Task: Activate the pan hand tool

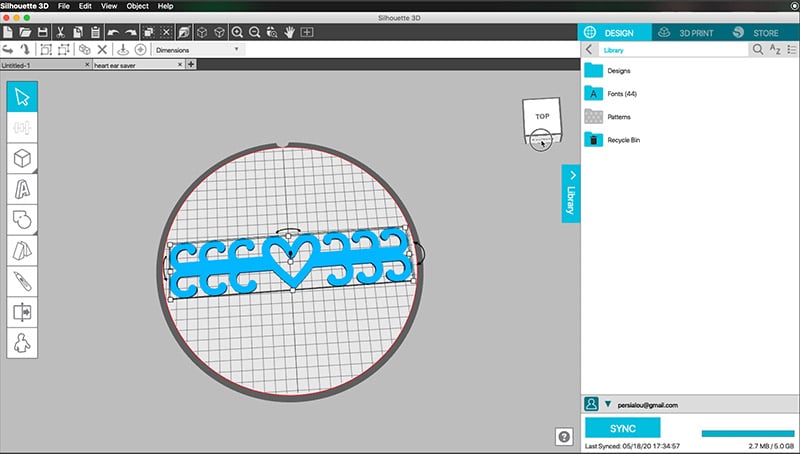Action: (289, 32)
